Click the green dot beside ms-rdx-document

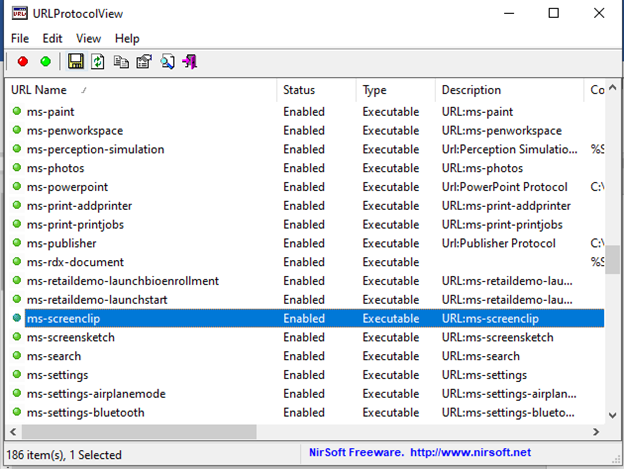(x=17, y=261)
